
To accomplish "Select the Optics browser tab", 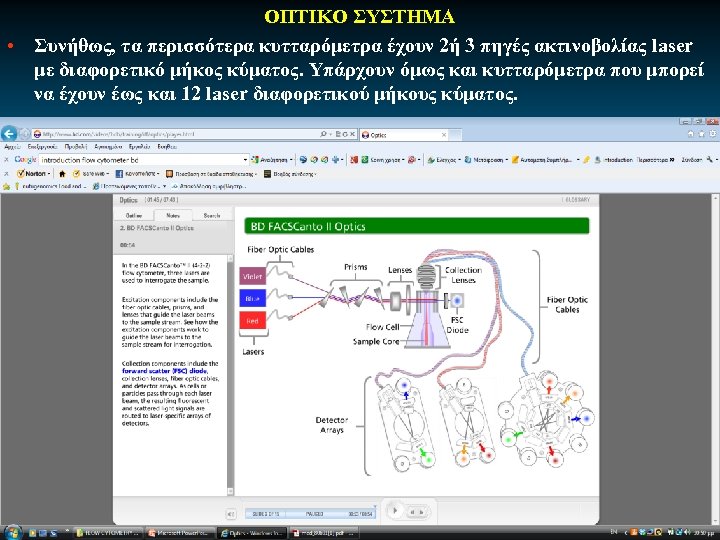I will coord(404,135).
